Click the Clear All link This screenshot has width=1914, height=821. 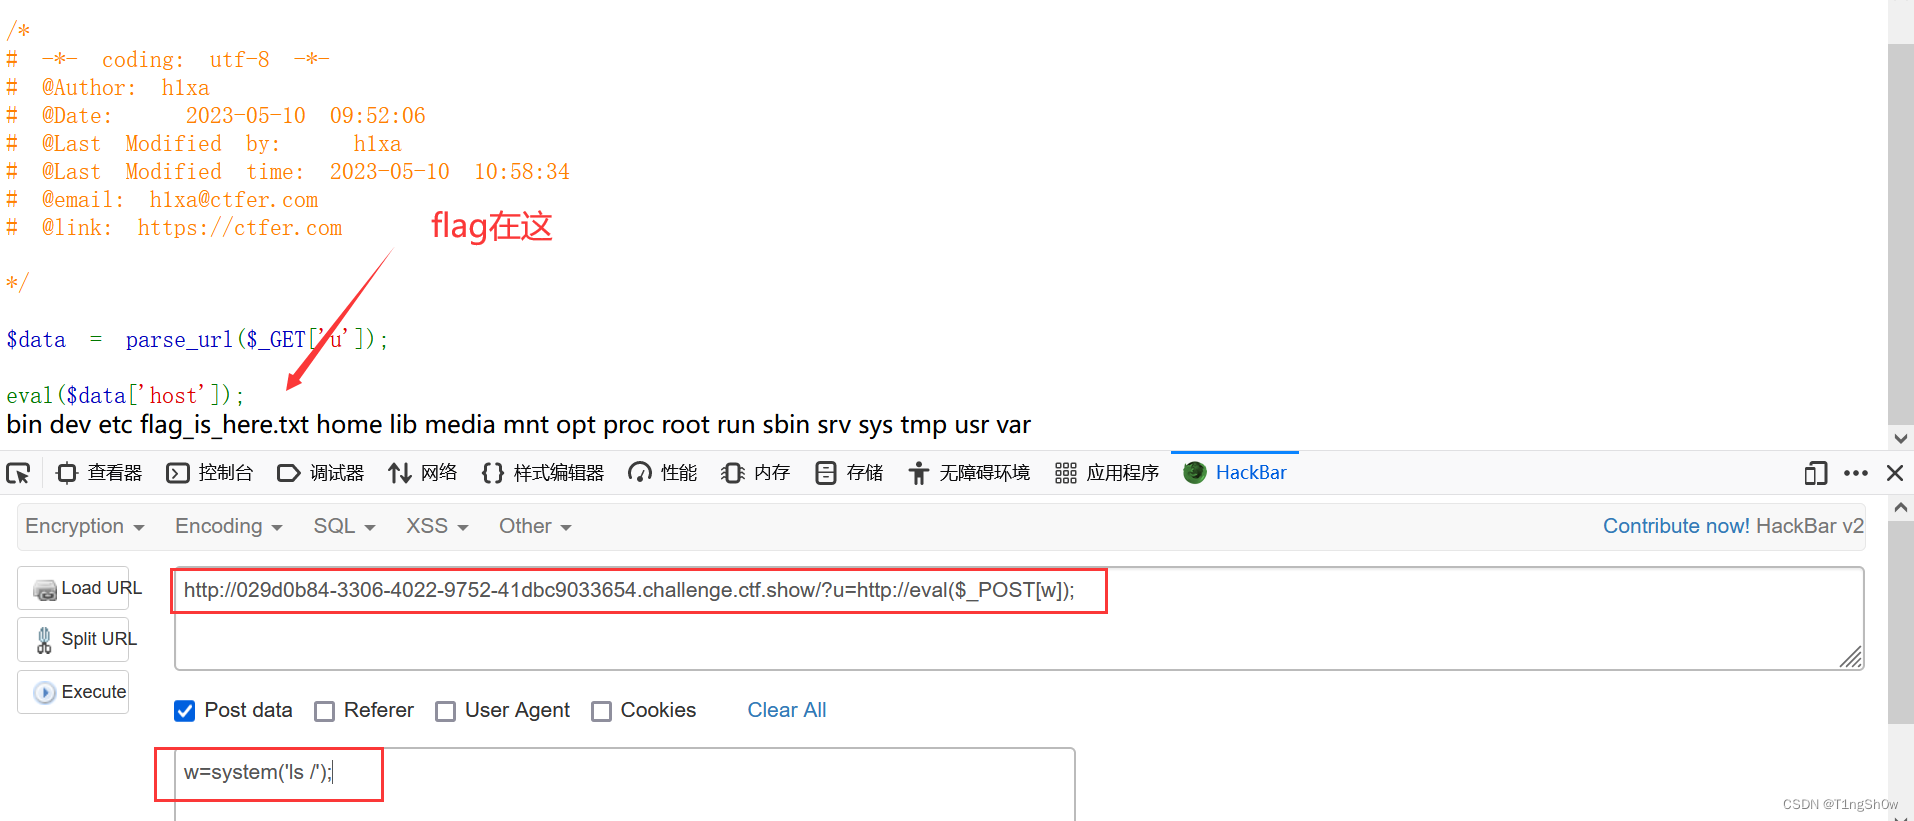[x=787, y=710]
